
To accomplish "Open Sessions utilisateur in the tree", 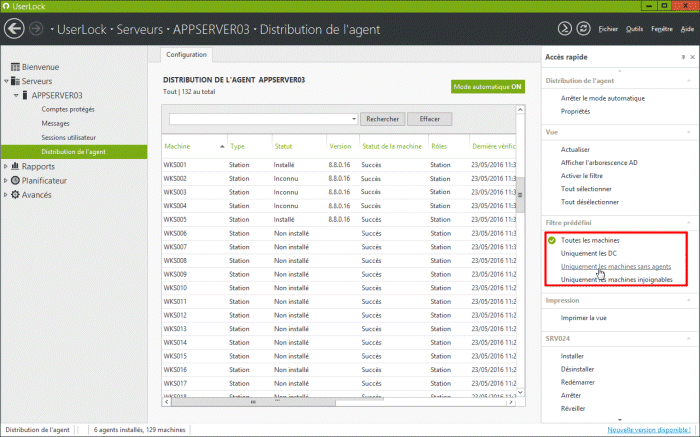I will point(68,137).
